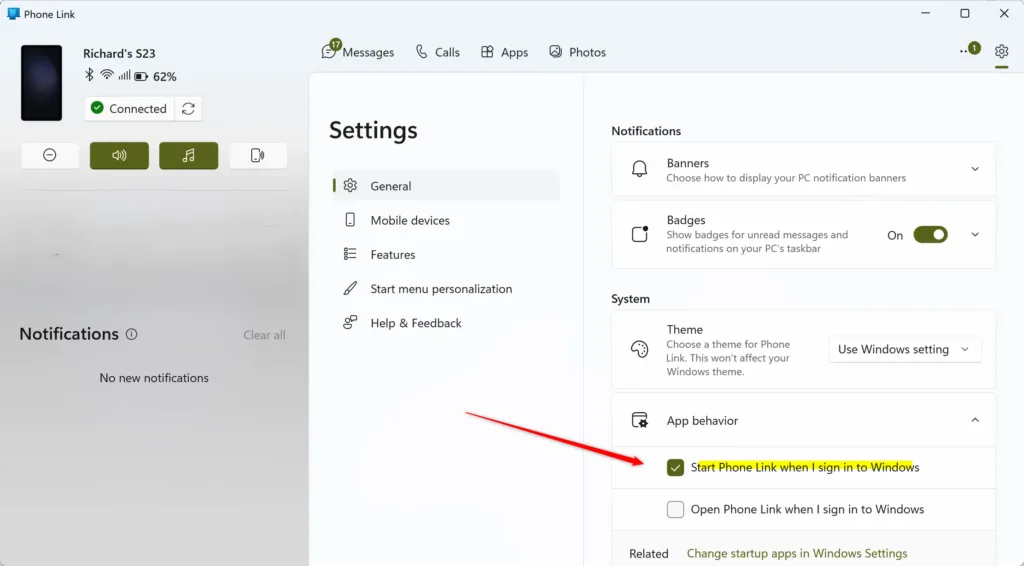This screenshot has height=566, width=1024.
Task: Click the Theme palette icon
Action: (x=639, y=349)
